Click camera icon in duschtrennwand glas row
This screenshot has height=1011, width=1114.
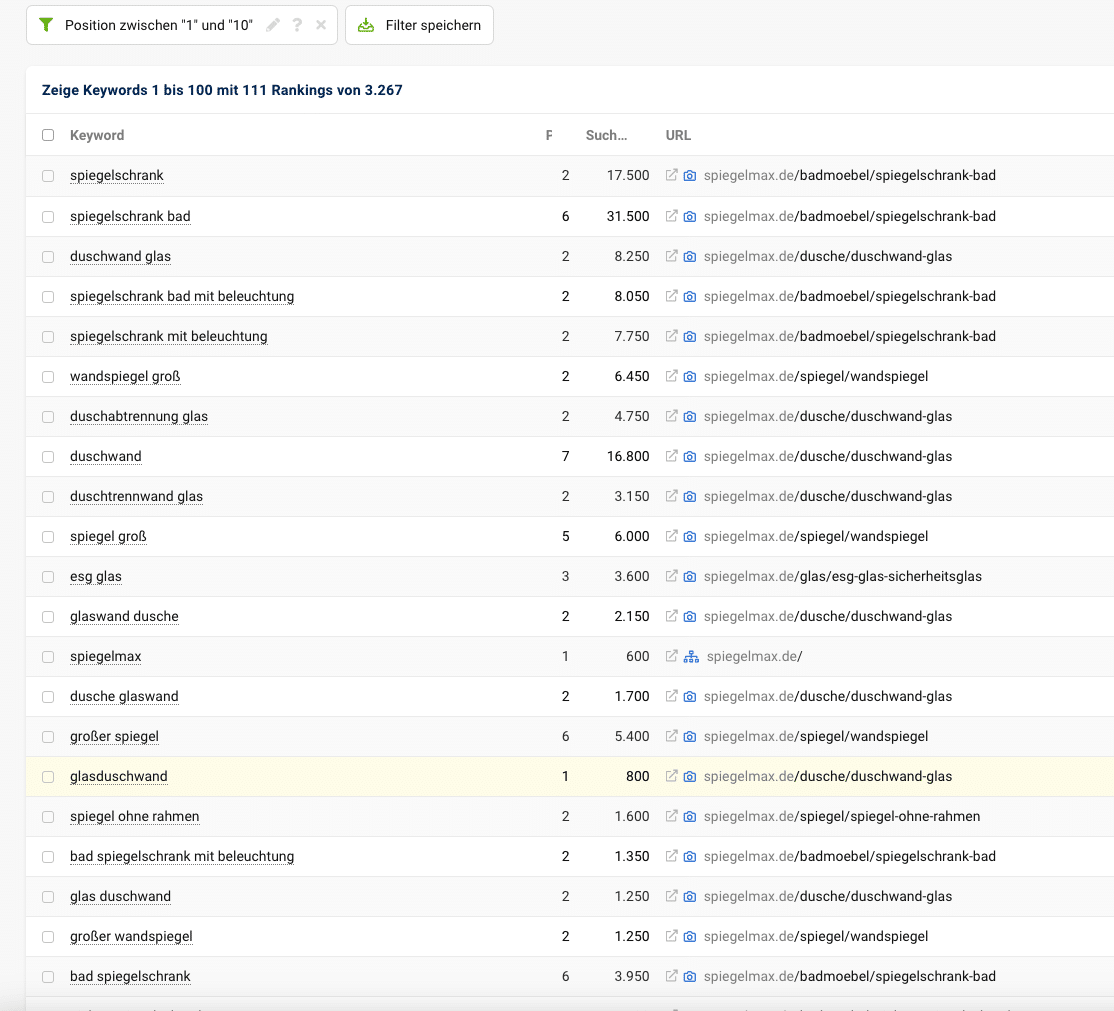(x=690, y=497)
